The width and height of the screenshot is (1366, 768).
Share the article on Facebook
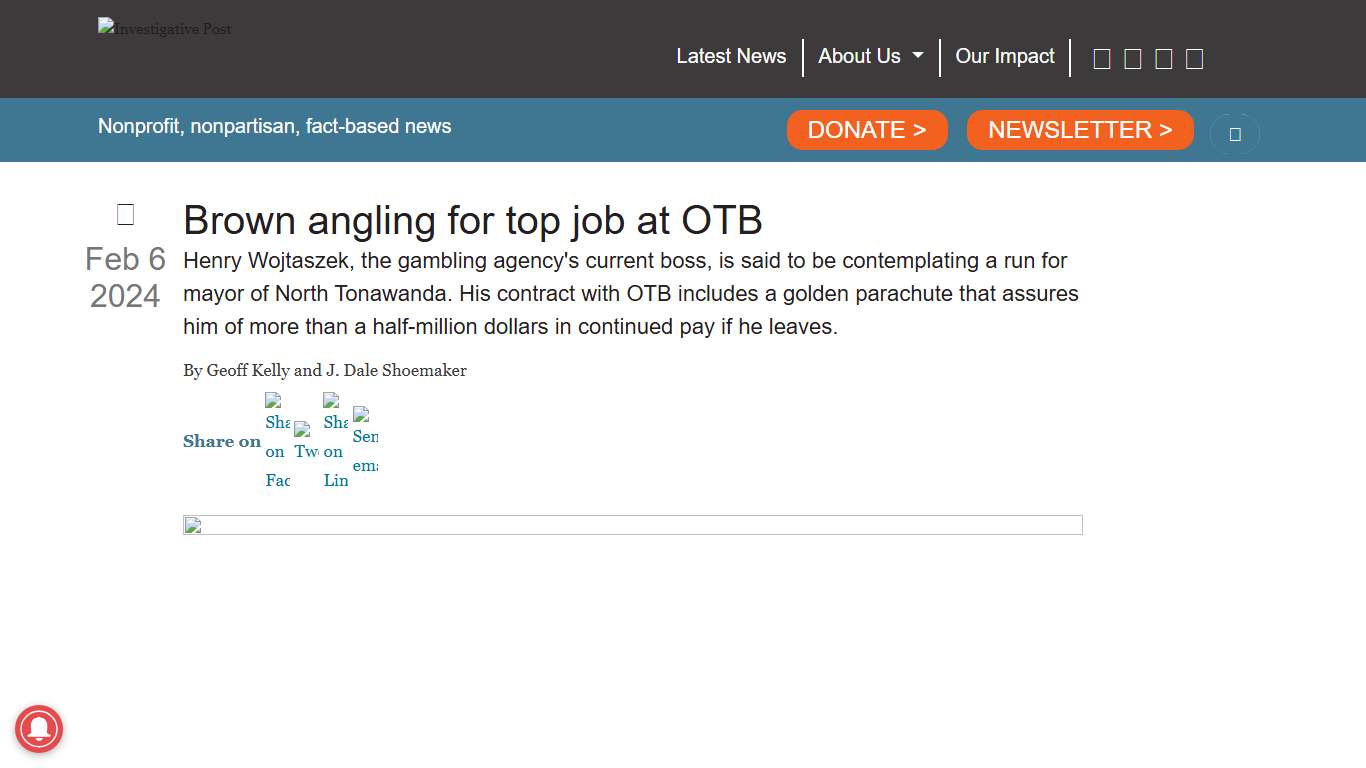(277, 441)
